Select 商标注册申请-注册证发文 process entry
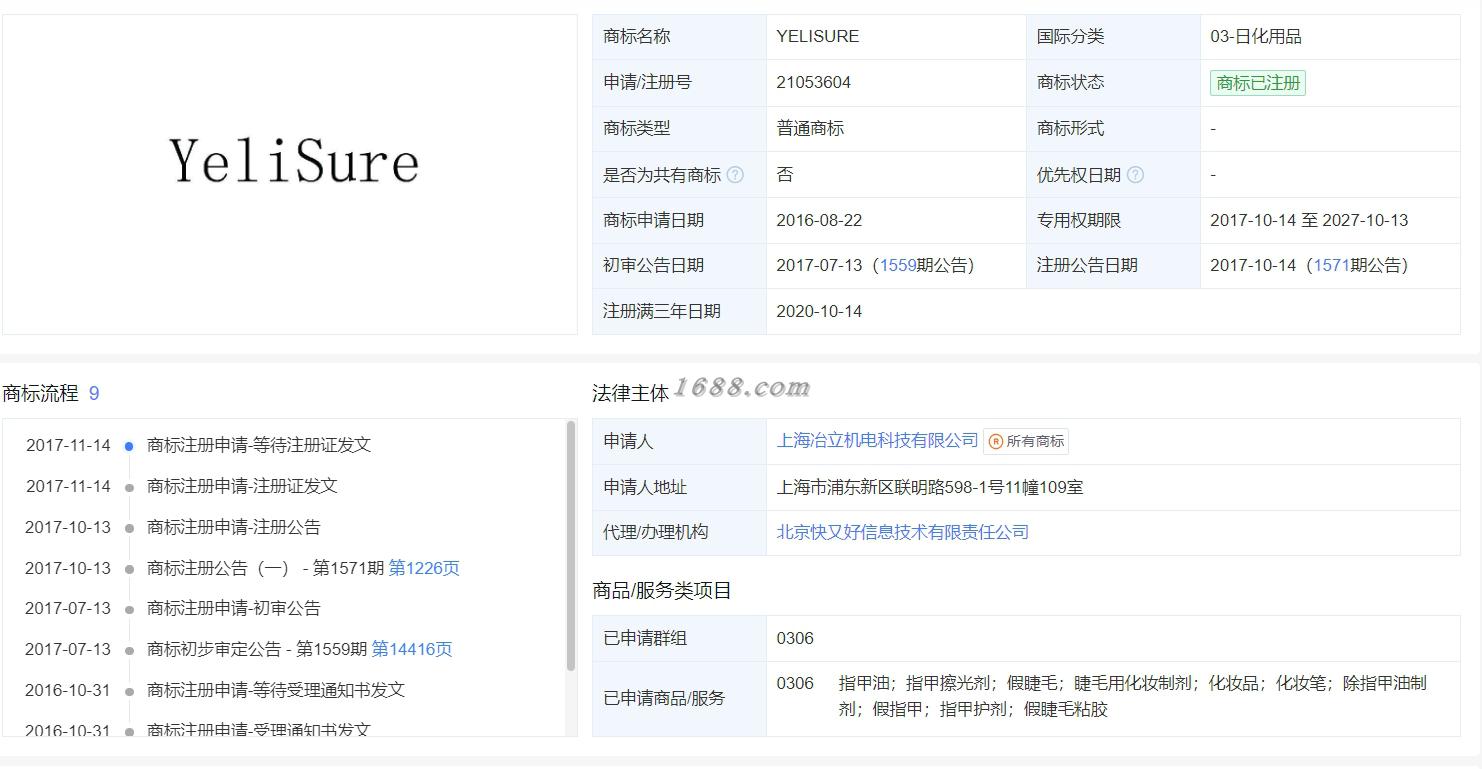1482x769 pixels. 242,486
